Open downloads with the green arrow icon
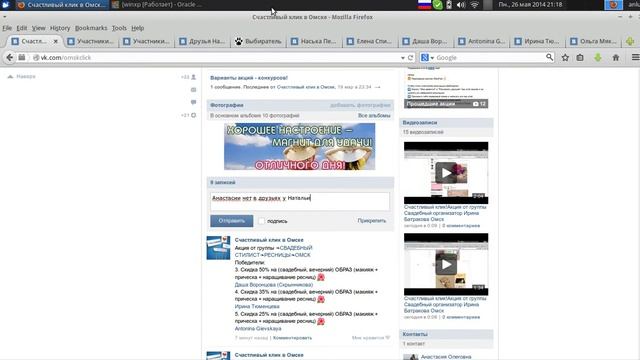 [x=598, y=58]
